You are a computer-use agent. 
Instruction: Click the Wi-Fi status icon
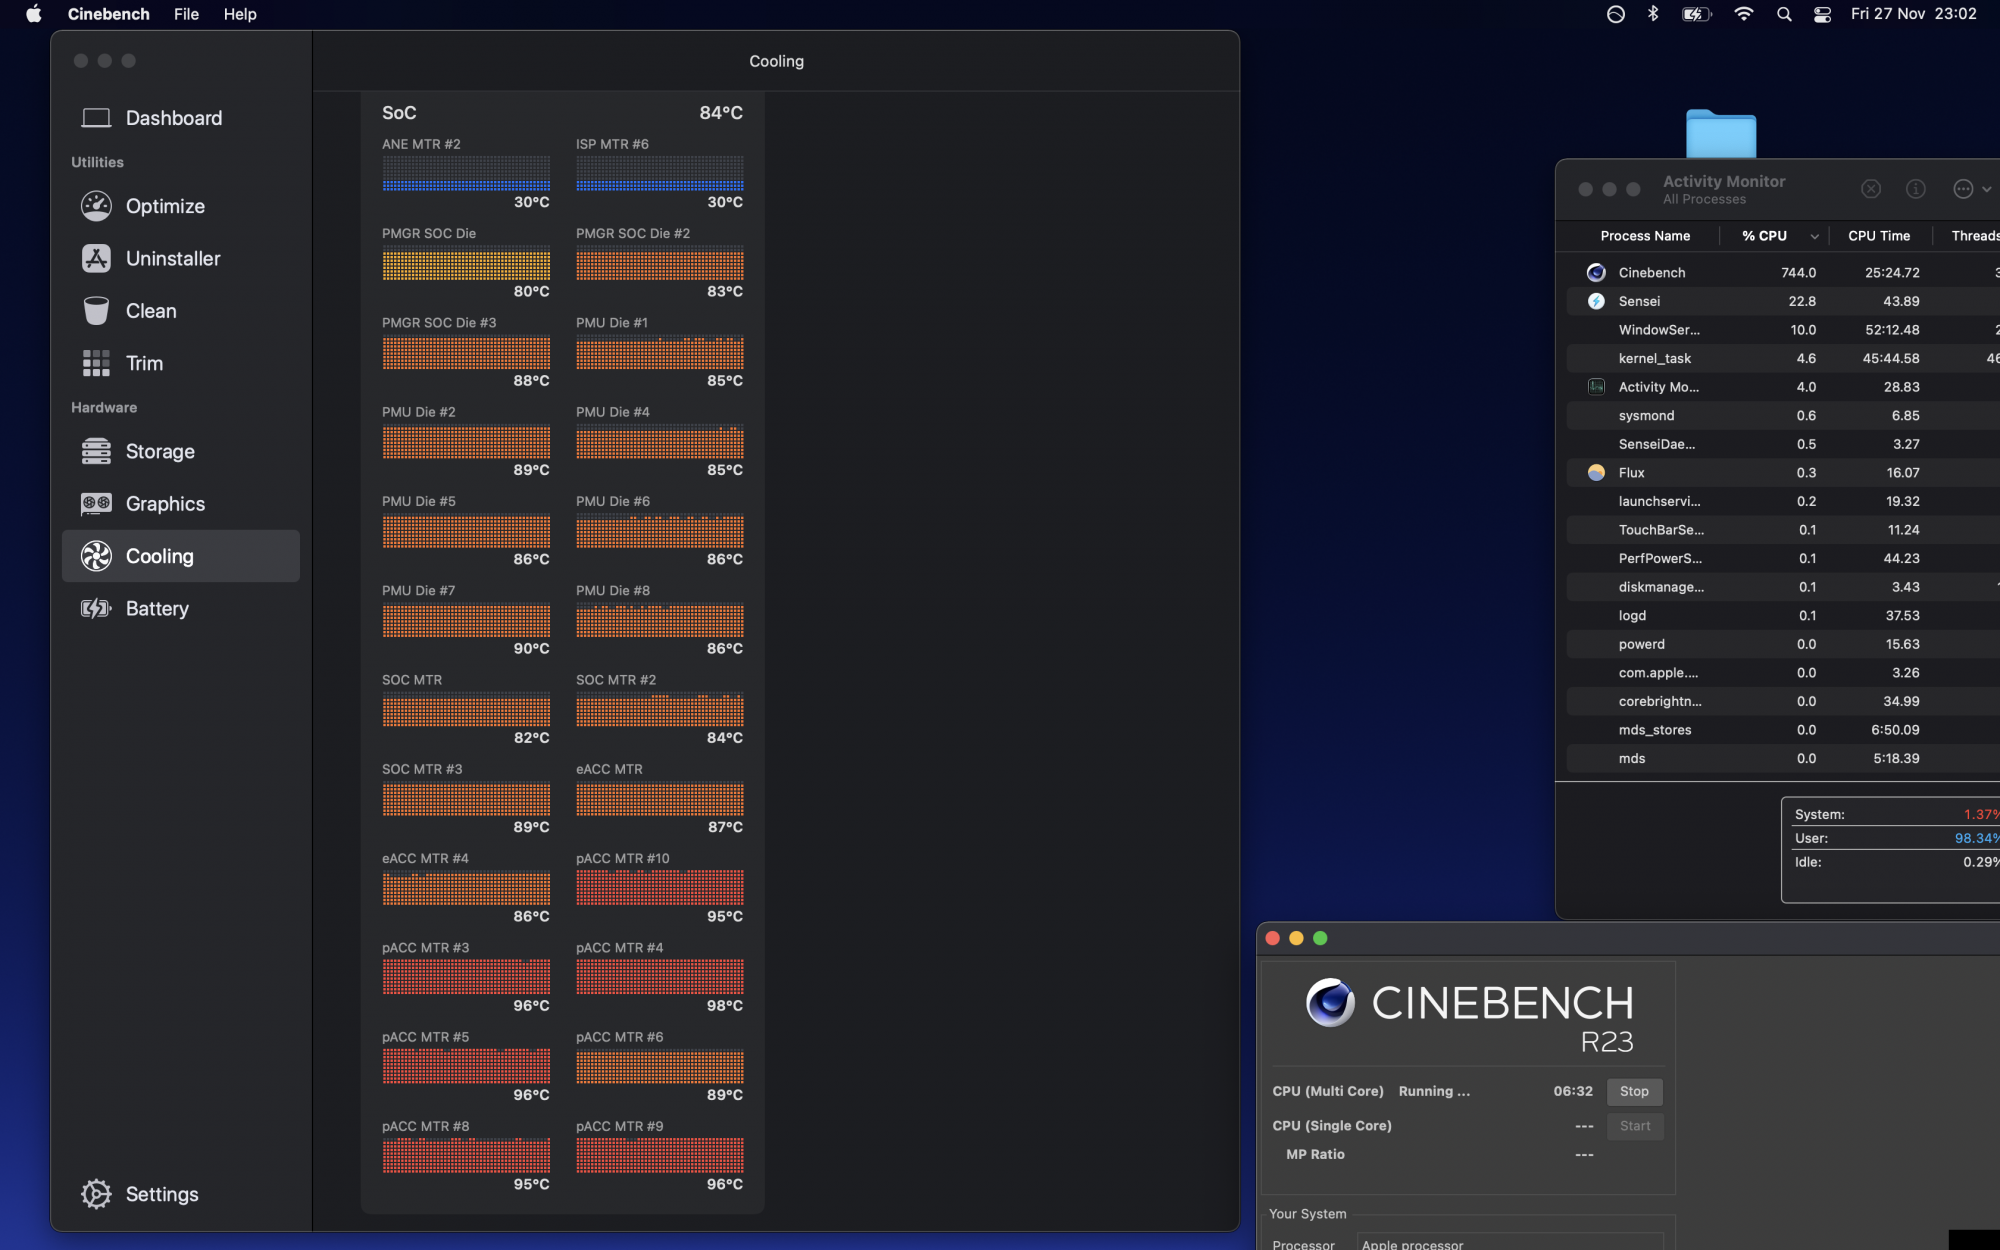tap(1744, 14)
